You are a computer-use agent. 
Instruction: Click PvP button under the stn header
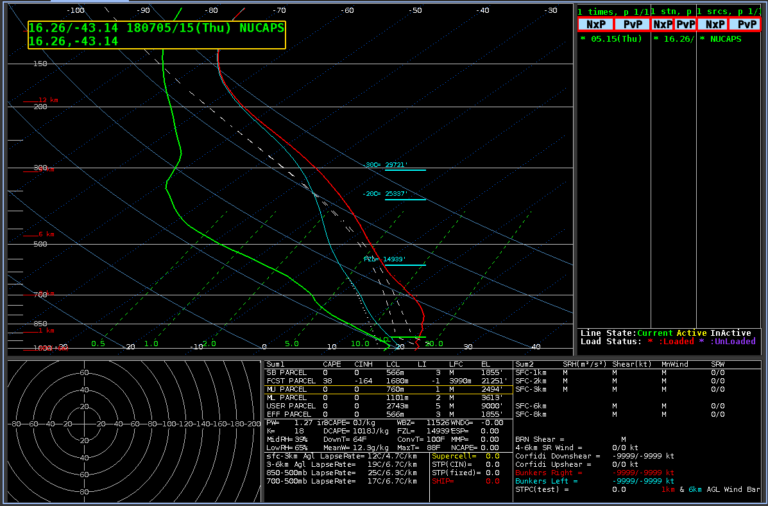(x=685, y=24)
